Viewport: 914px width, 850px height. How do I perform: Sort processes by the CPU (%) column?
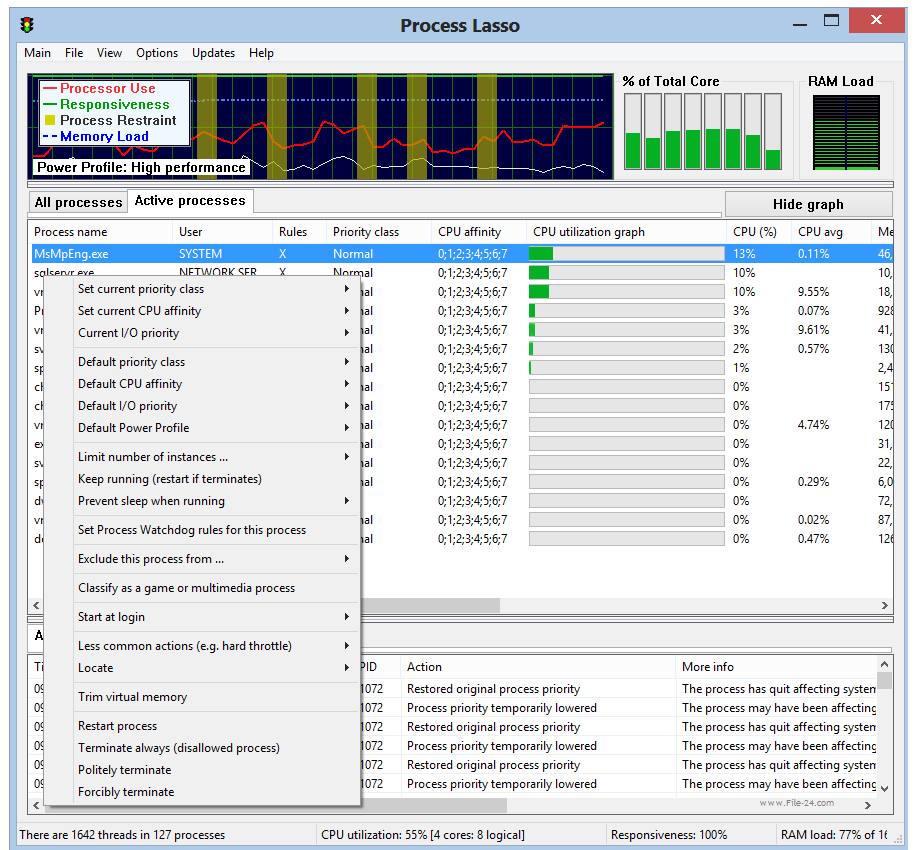(x=755, y=231)
